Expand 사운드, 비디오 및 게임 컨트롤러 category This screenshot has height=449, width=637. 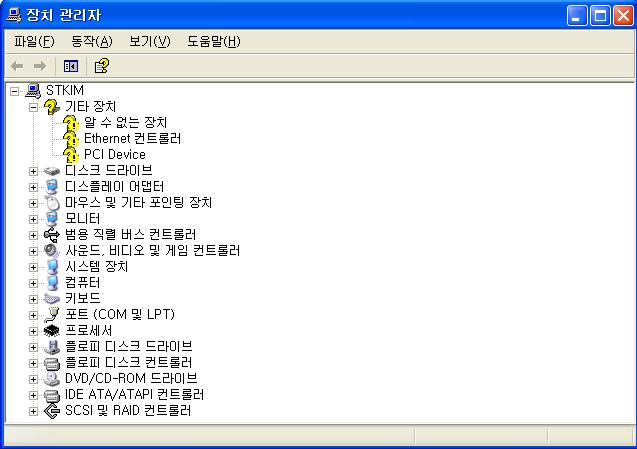(33, 251)
